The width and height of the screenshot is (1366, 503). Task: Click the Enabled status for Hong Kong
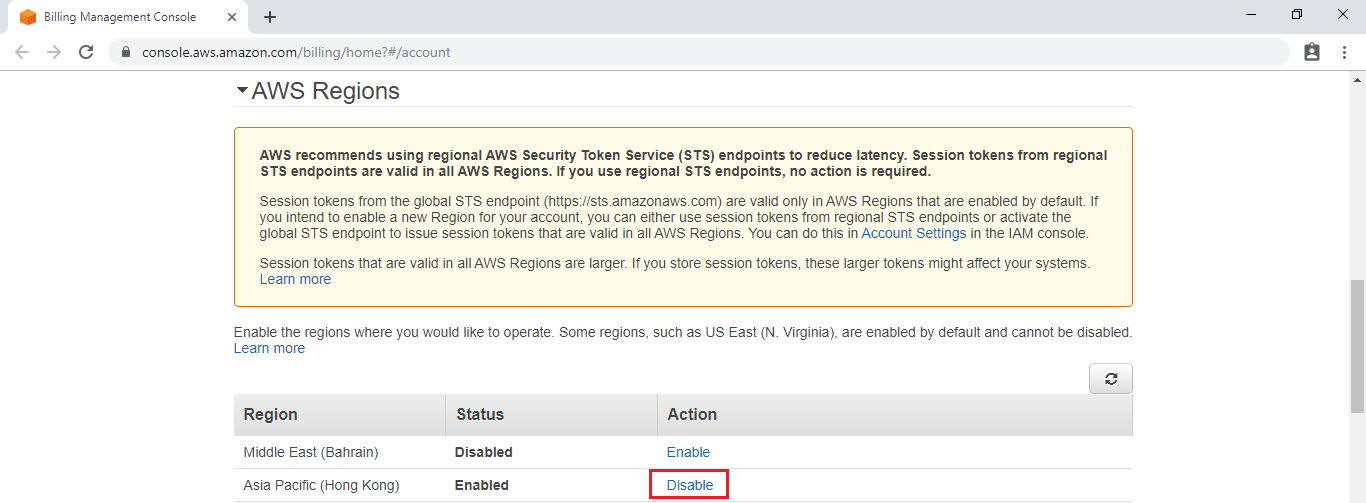click(x=482, y=485)
